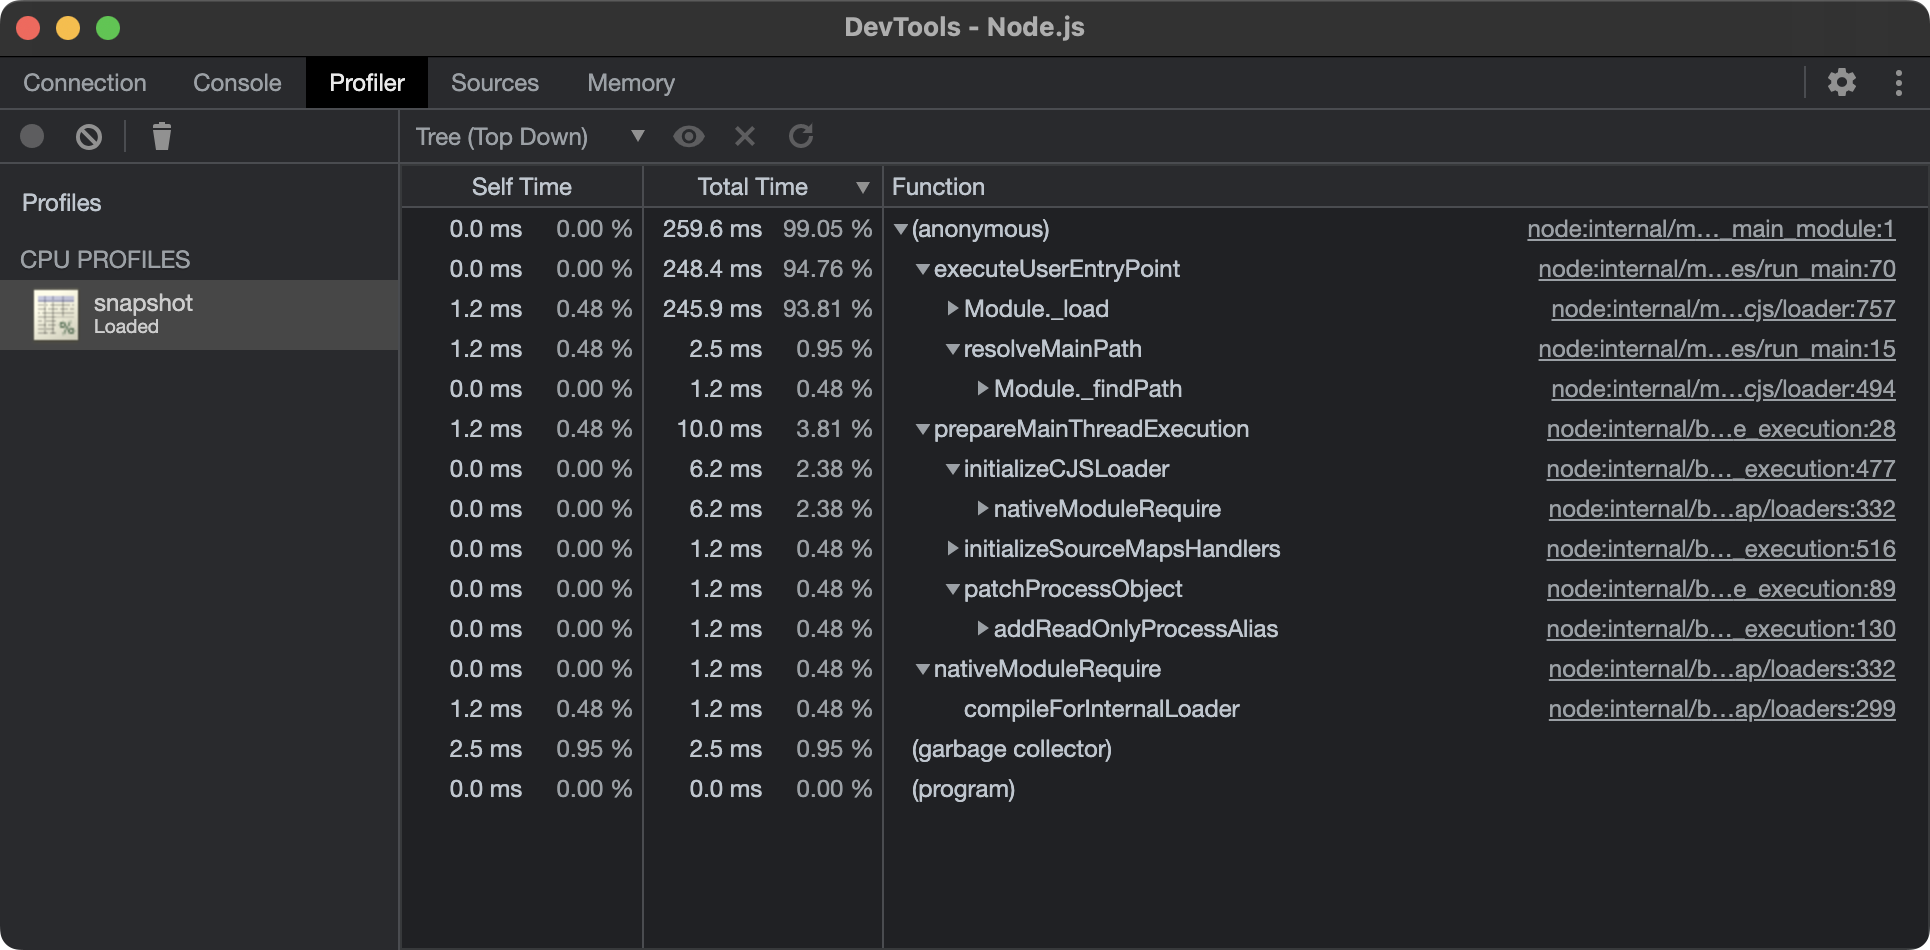Open the cjs/loader:757 source link
1930x950 pixels.
[x=1722, y=309]
